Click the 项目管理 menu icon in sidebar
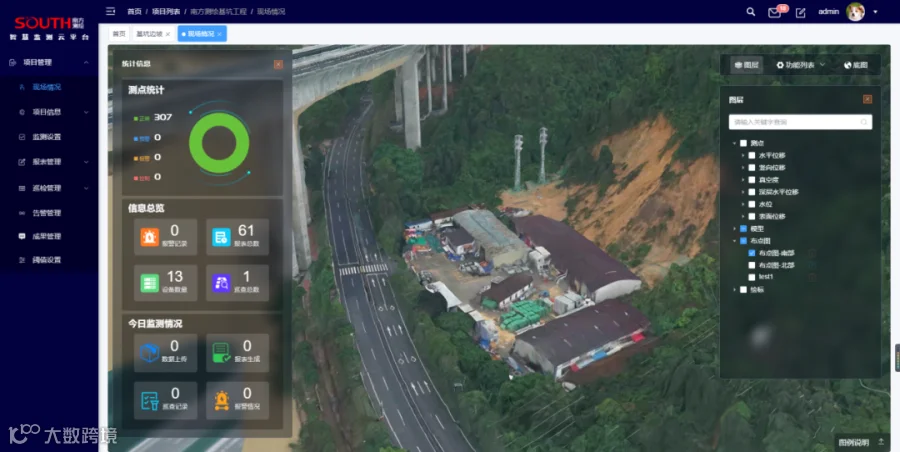Image resolution: width=900 pixels, height=452 pixels. coord(13,62)
